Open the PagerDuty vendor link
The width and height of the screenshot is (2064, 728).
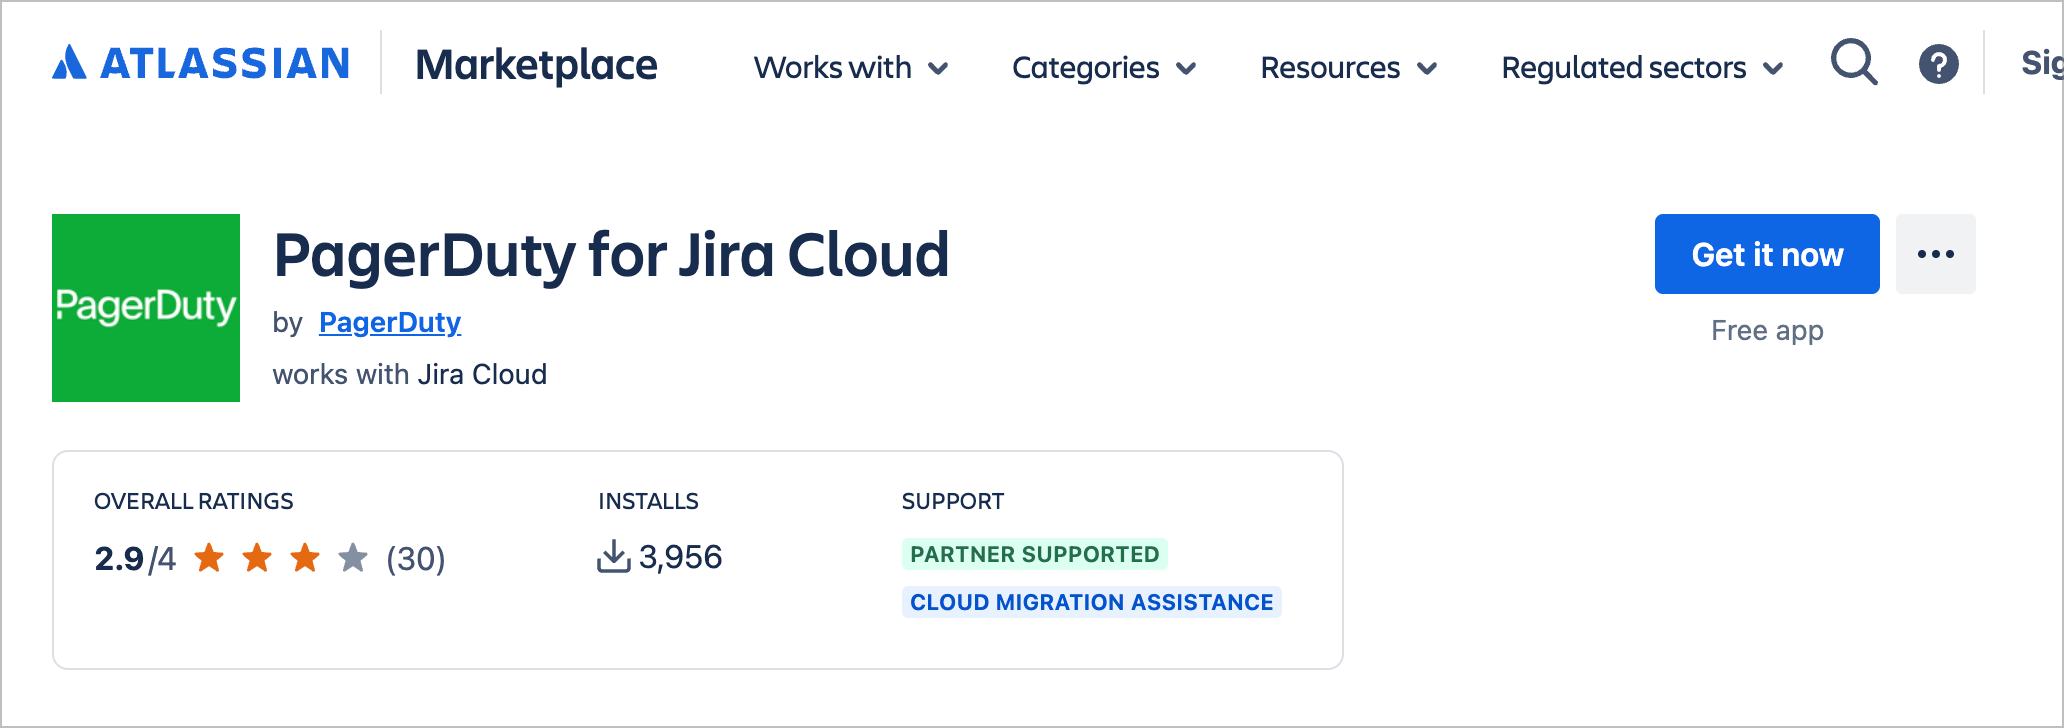coord(390,322)
